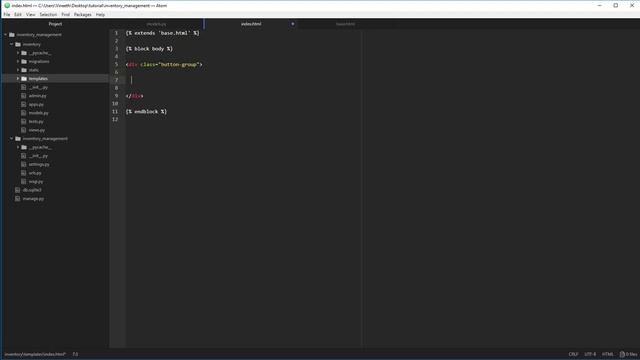Expand the __pycache__ arrow under inventory
640x360 pixels.
coord(18,53)
